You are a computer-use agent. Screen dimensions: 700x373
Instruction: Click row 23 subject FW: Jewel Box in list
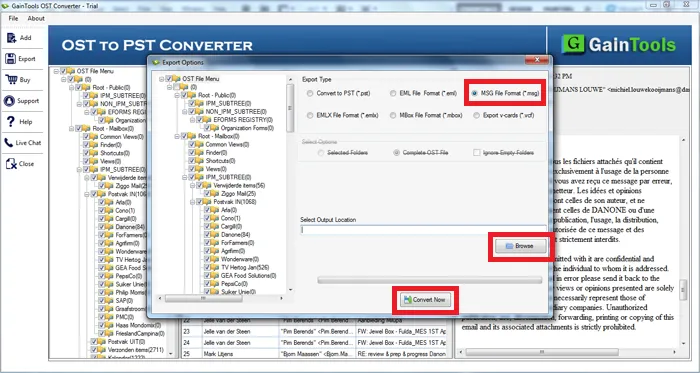[x=401, y=332]
